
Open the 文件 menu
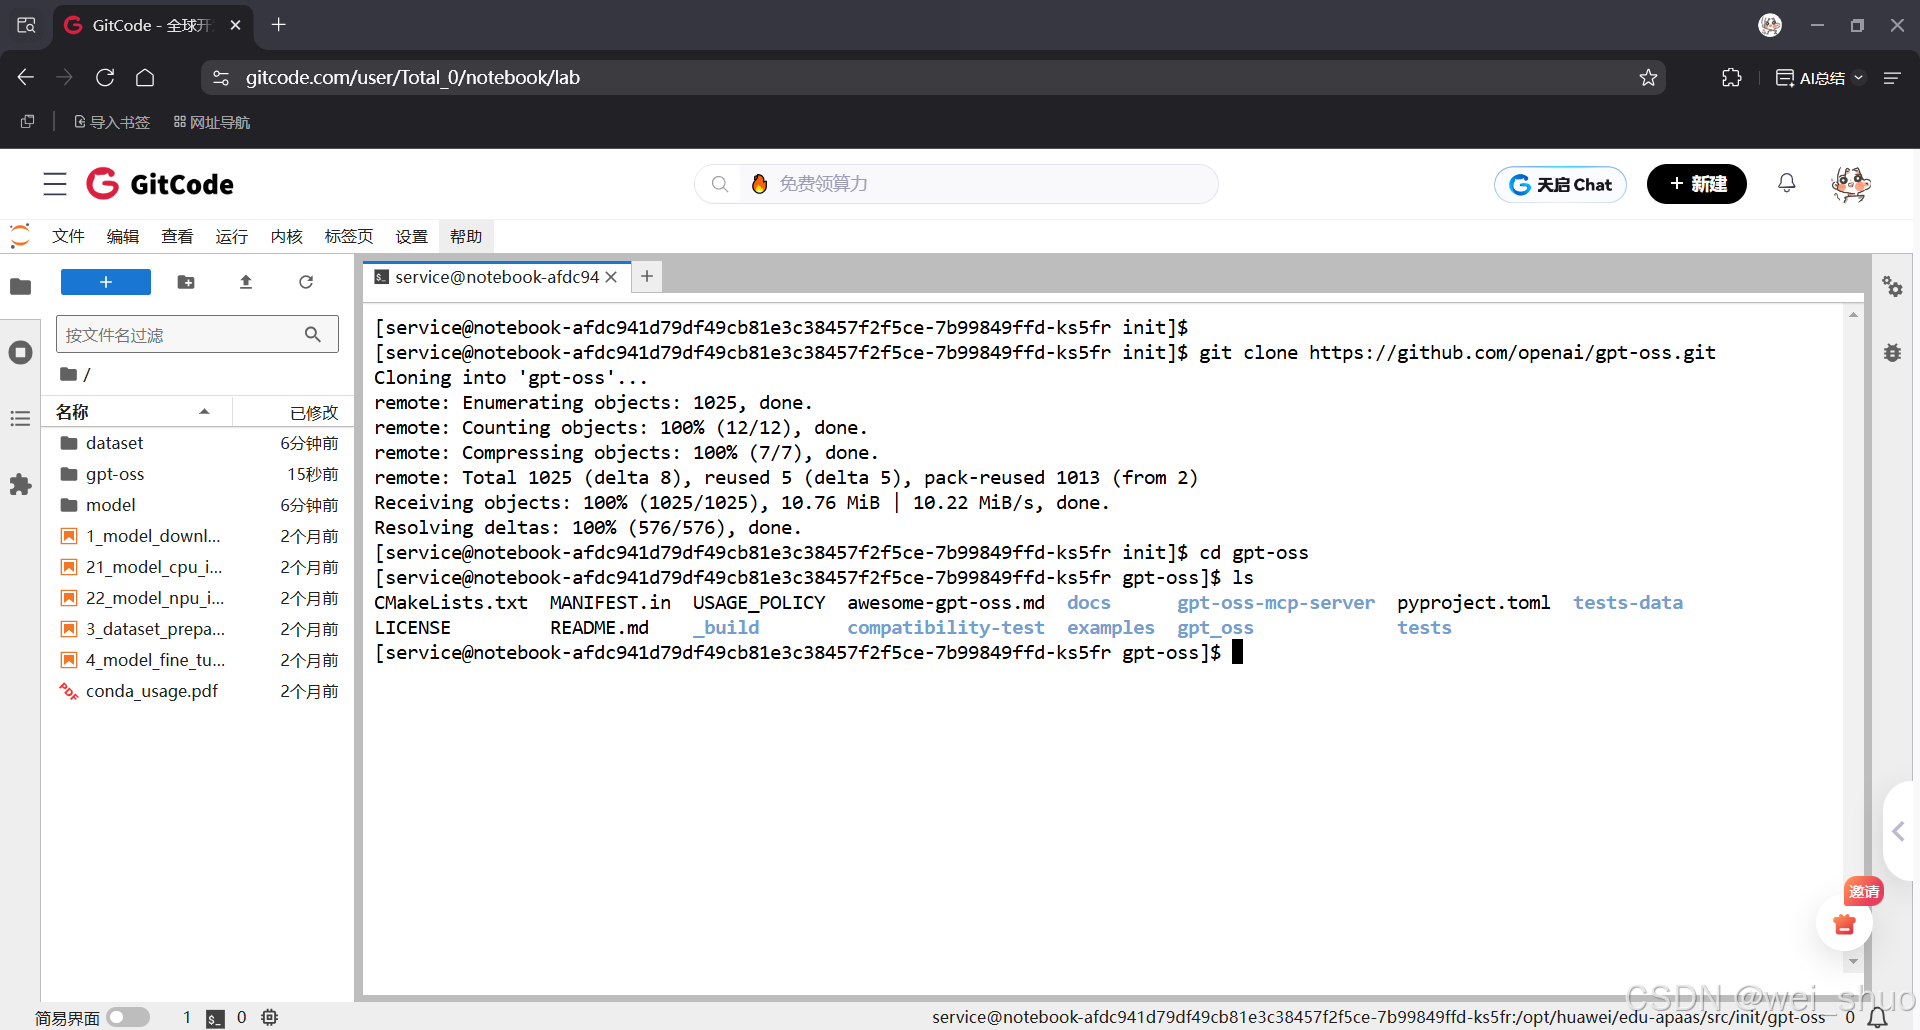tap(68, 236)
